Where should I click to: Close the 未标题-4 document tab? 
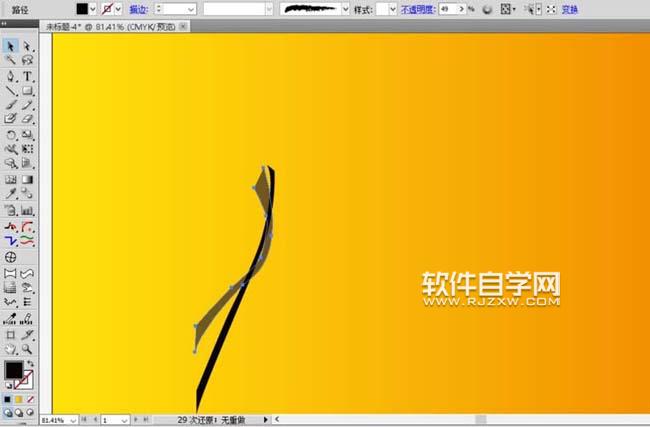(x=183, y=27)
